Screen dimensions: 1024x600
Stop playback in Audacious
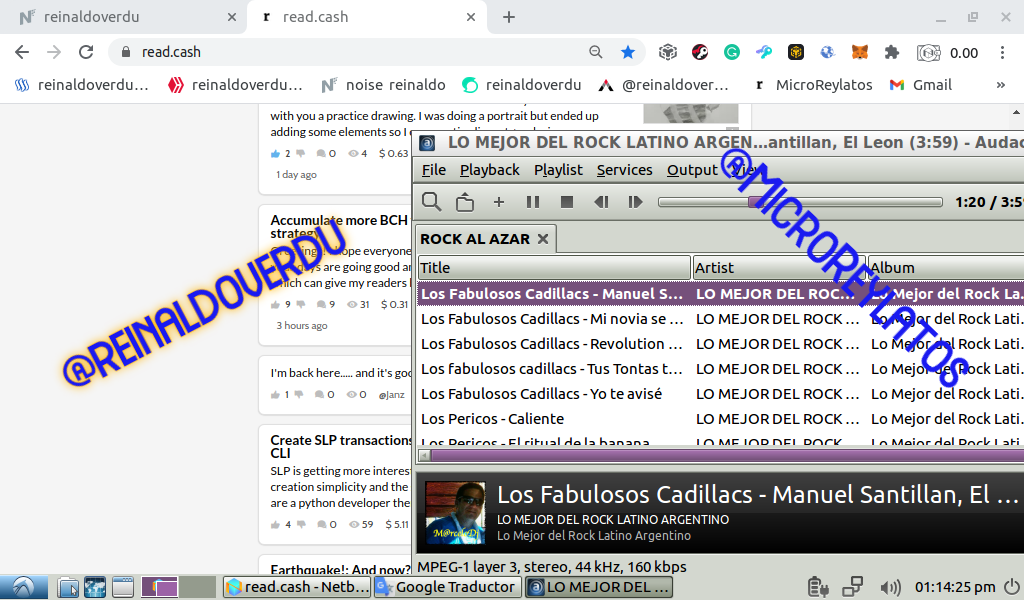[x=567, y=202]
